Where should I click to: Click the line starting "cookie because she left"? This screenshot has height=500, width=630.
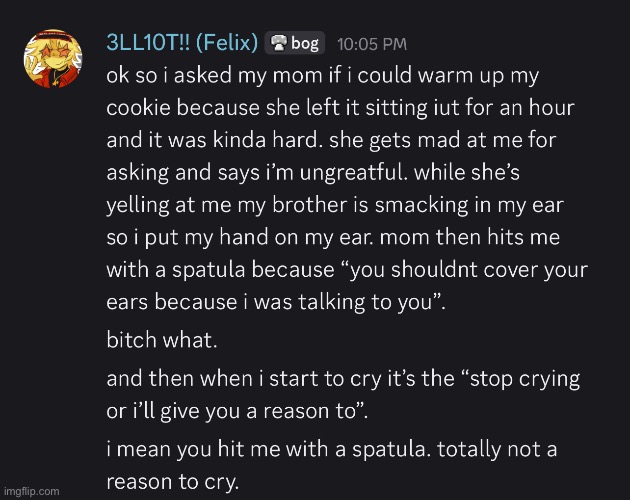coord(341,108)
